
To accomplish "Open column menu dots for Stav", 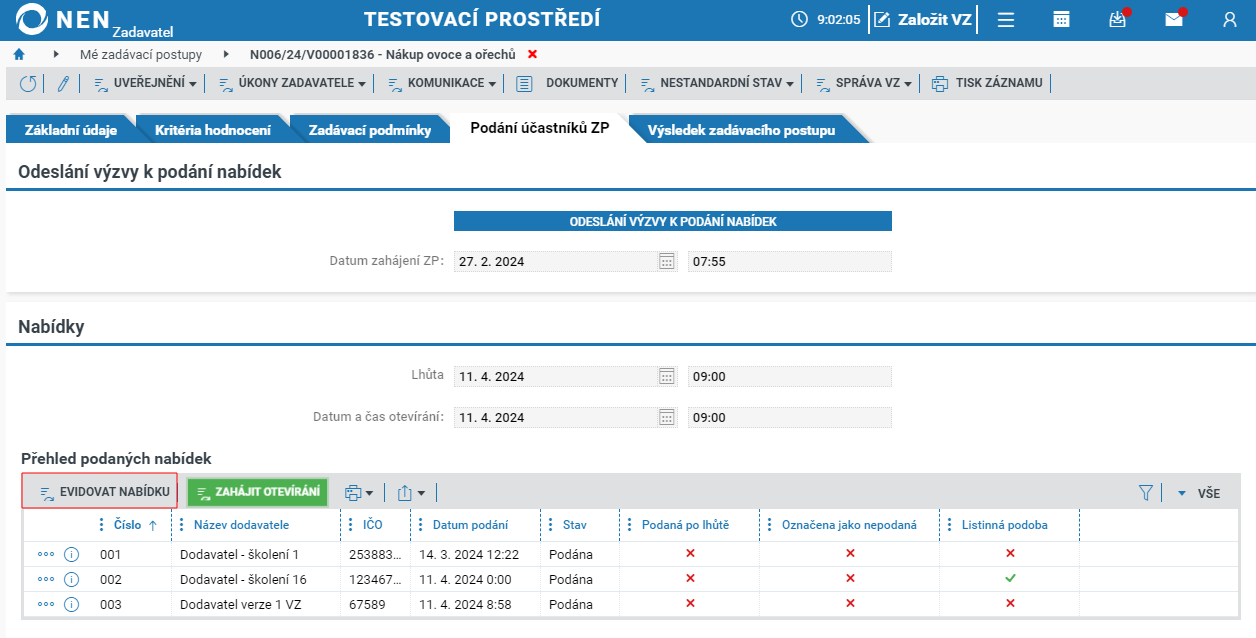I will [x=550, y=525].
